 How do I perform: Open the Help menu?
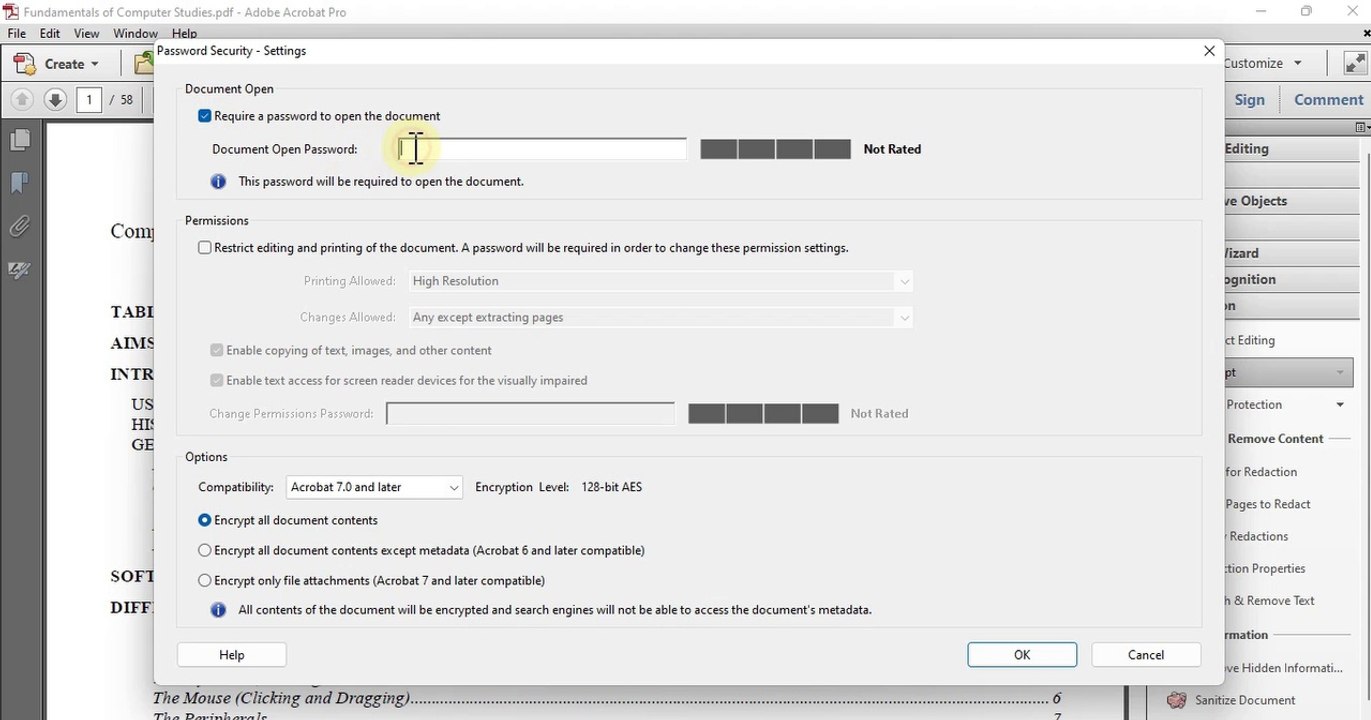click(x=184, y=33)
